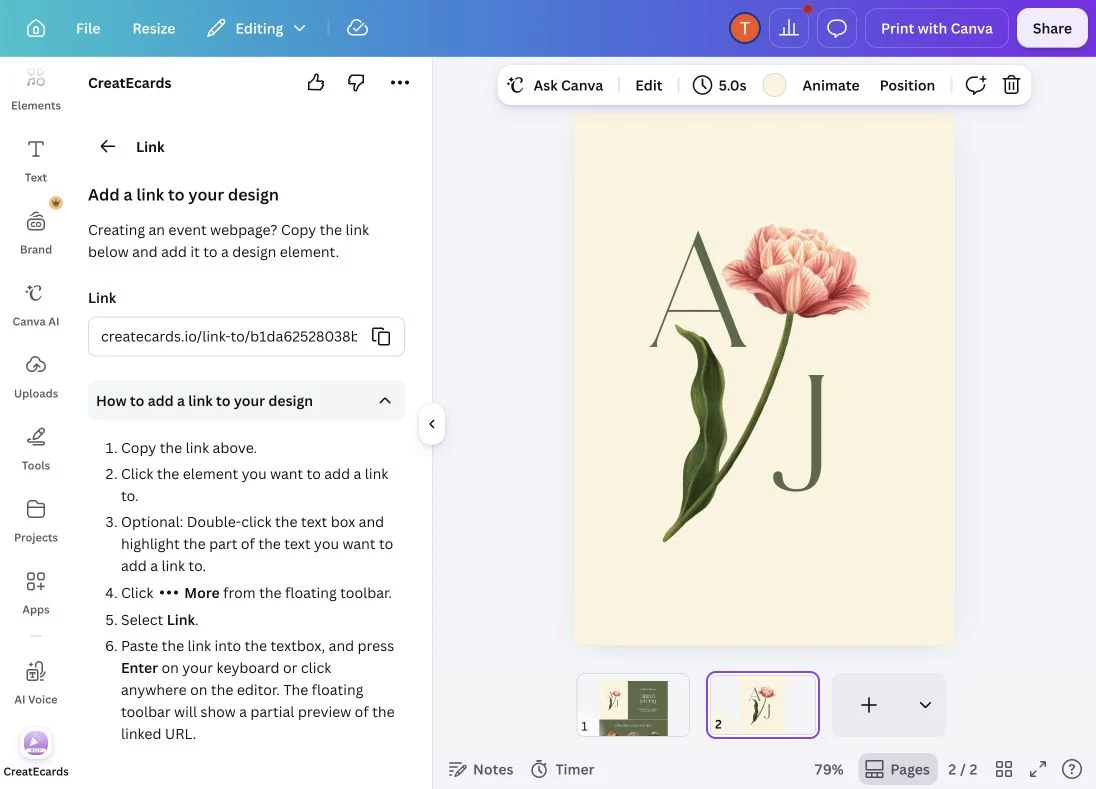Screen dimensions: 1096x789
Task: Open the Apps sidebar panel
Action: coord(36,593)
